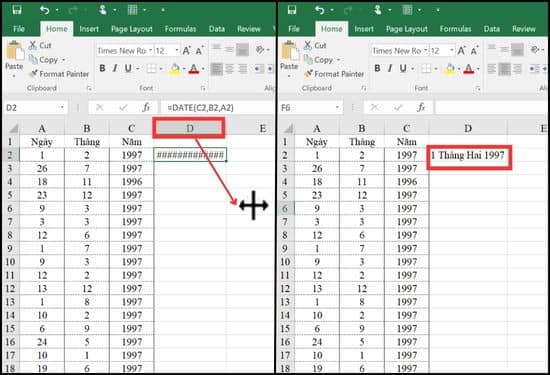This screenshot has height=375, width=550.
Task: Click Fill Color bucket in right window
Action: pos(450,68)
